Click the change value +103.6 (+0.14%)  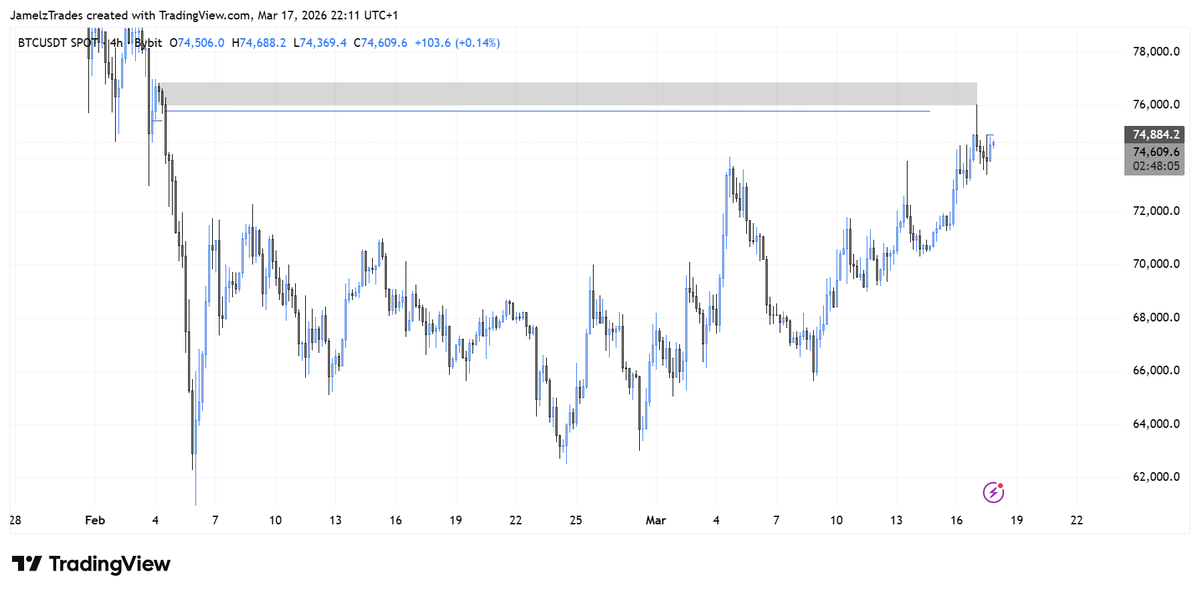[458, 43]
